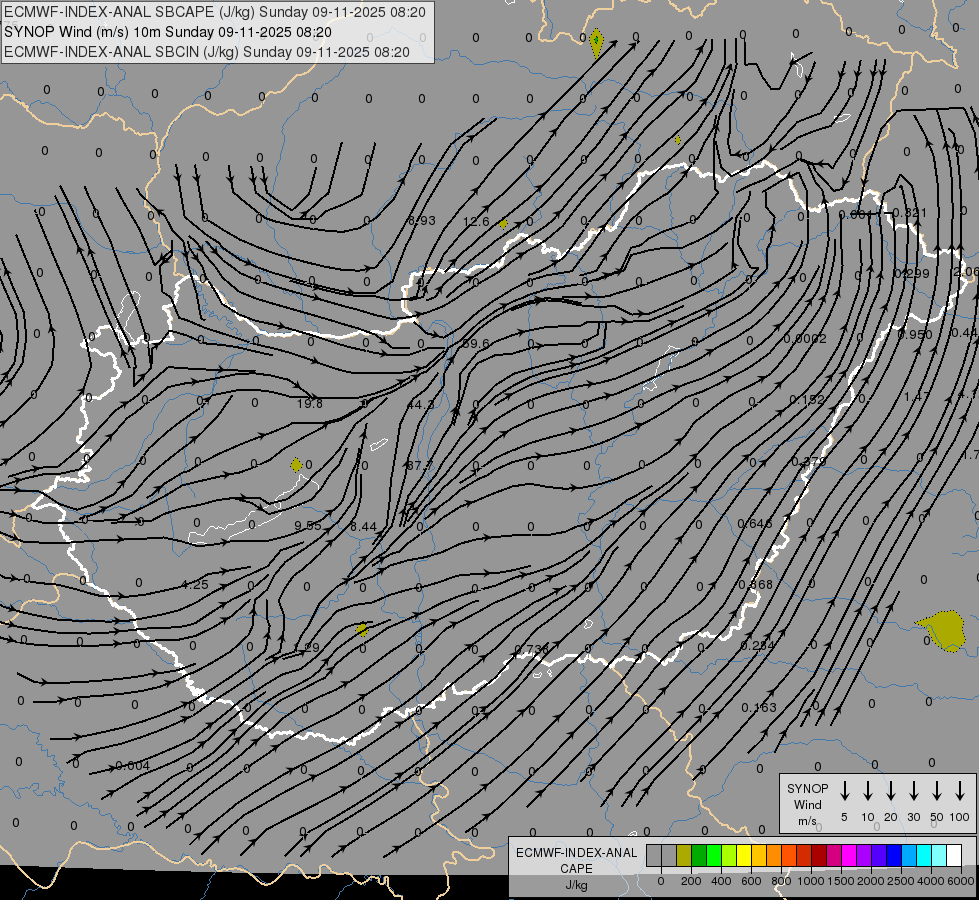Pick the olive swatch in the CAPE scale
This screenshot has height=900, width=979.
tap(684, 855)
